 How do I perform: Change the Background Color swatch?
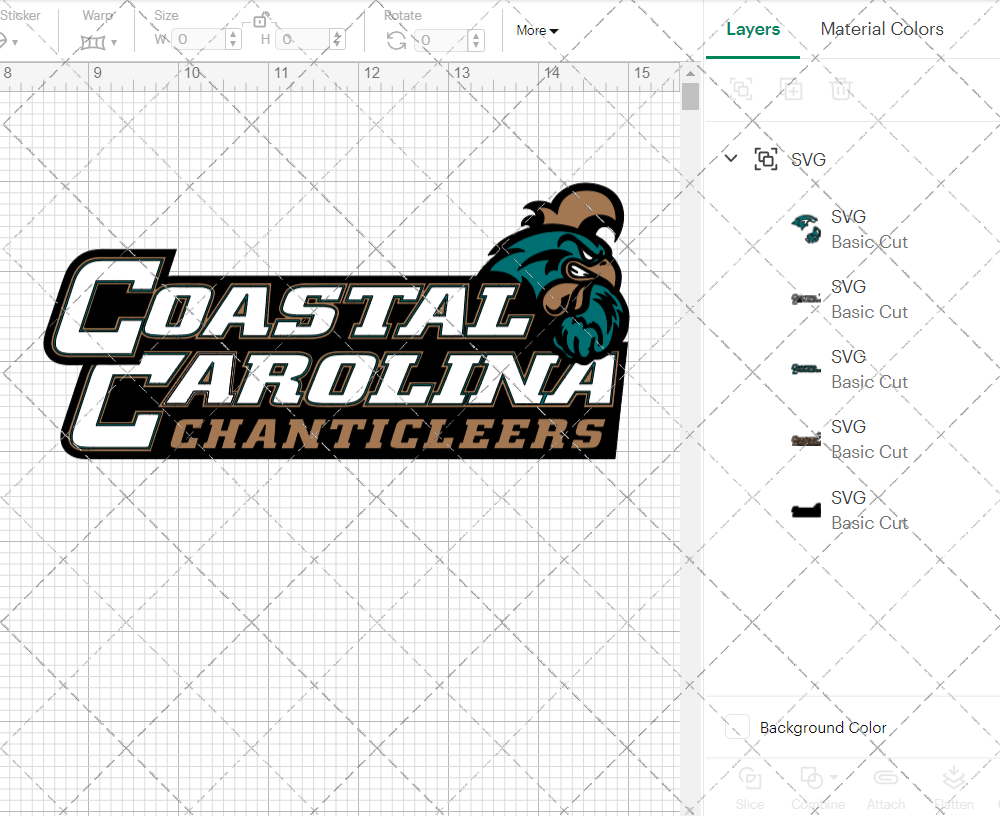(x=736, y=728)
